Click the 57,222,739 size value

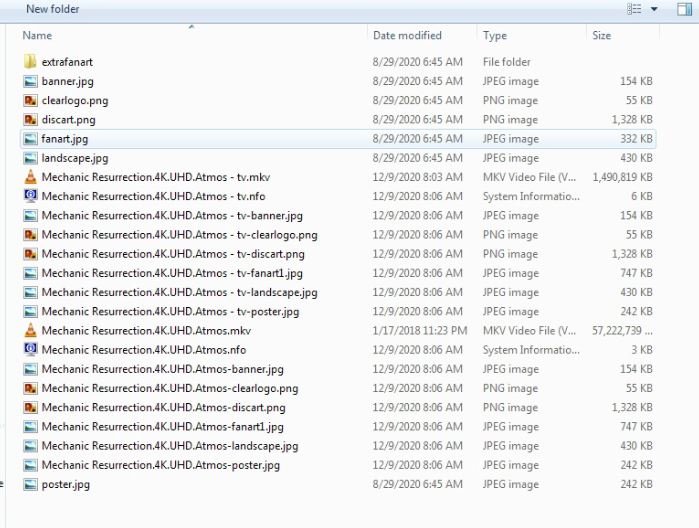tap(622, 330)
